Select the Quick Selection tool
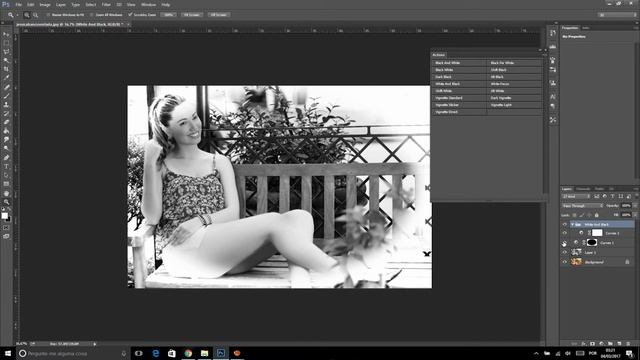The width and height of the screenshot is (640, 360). [6, 60]
